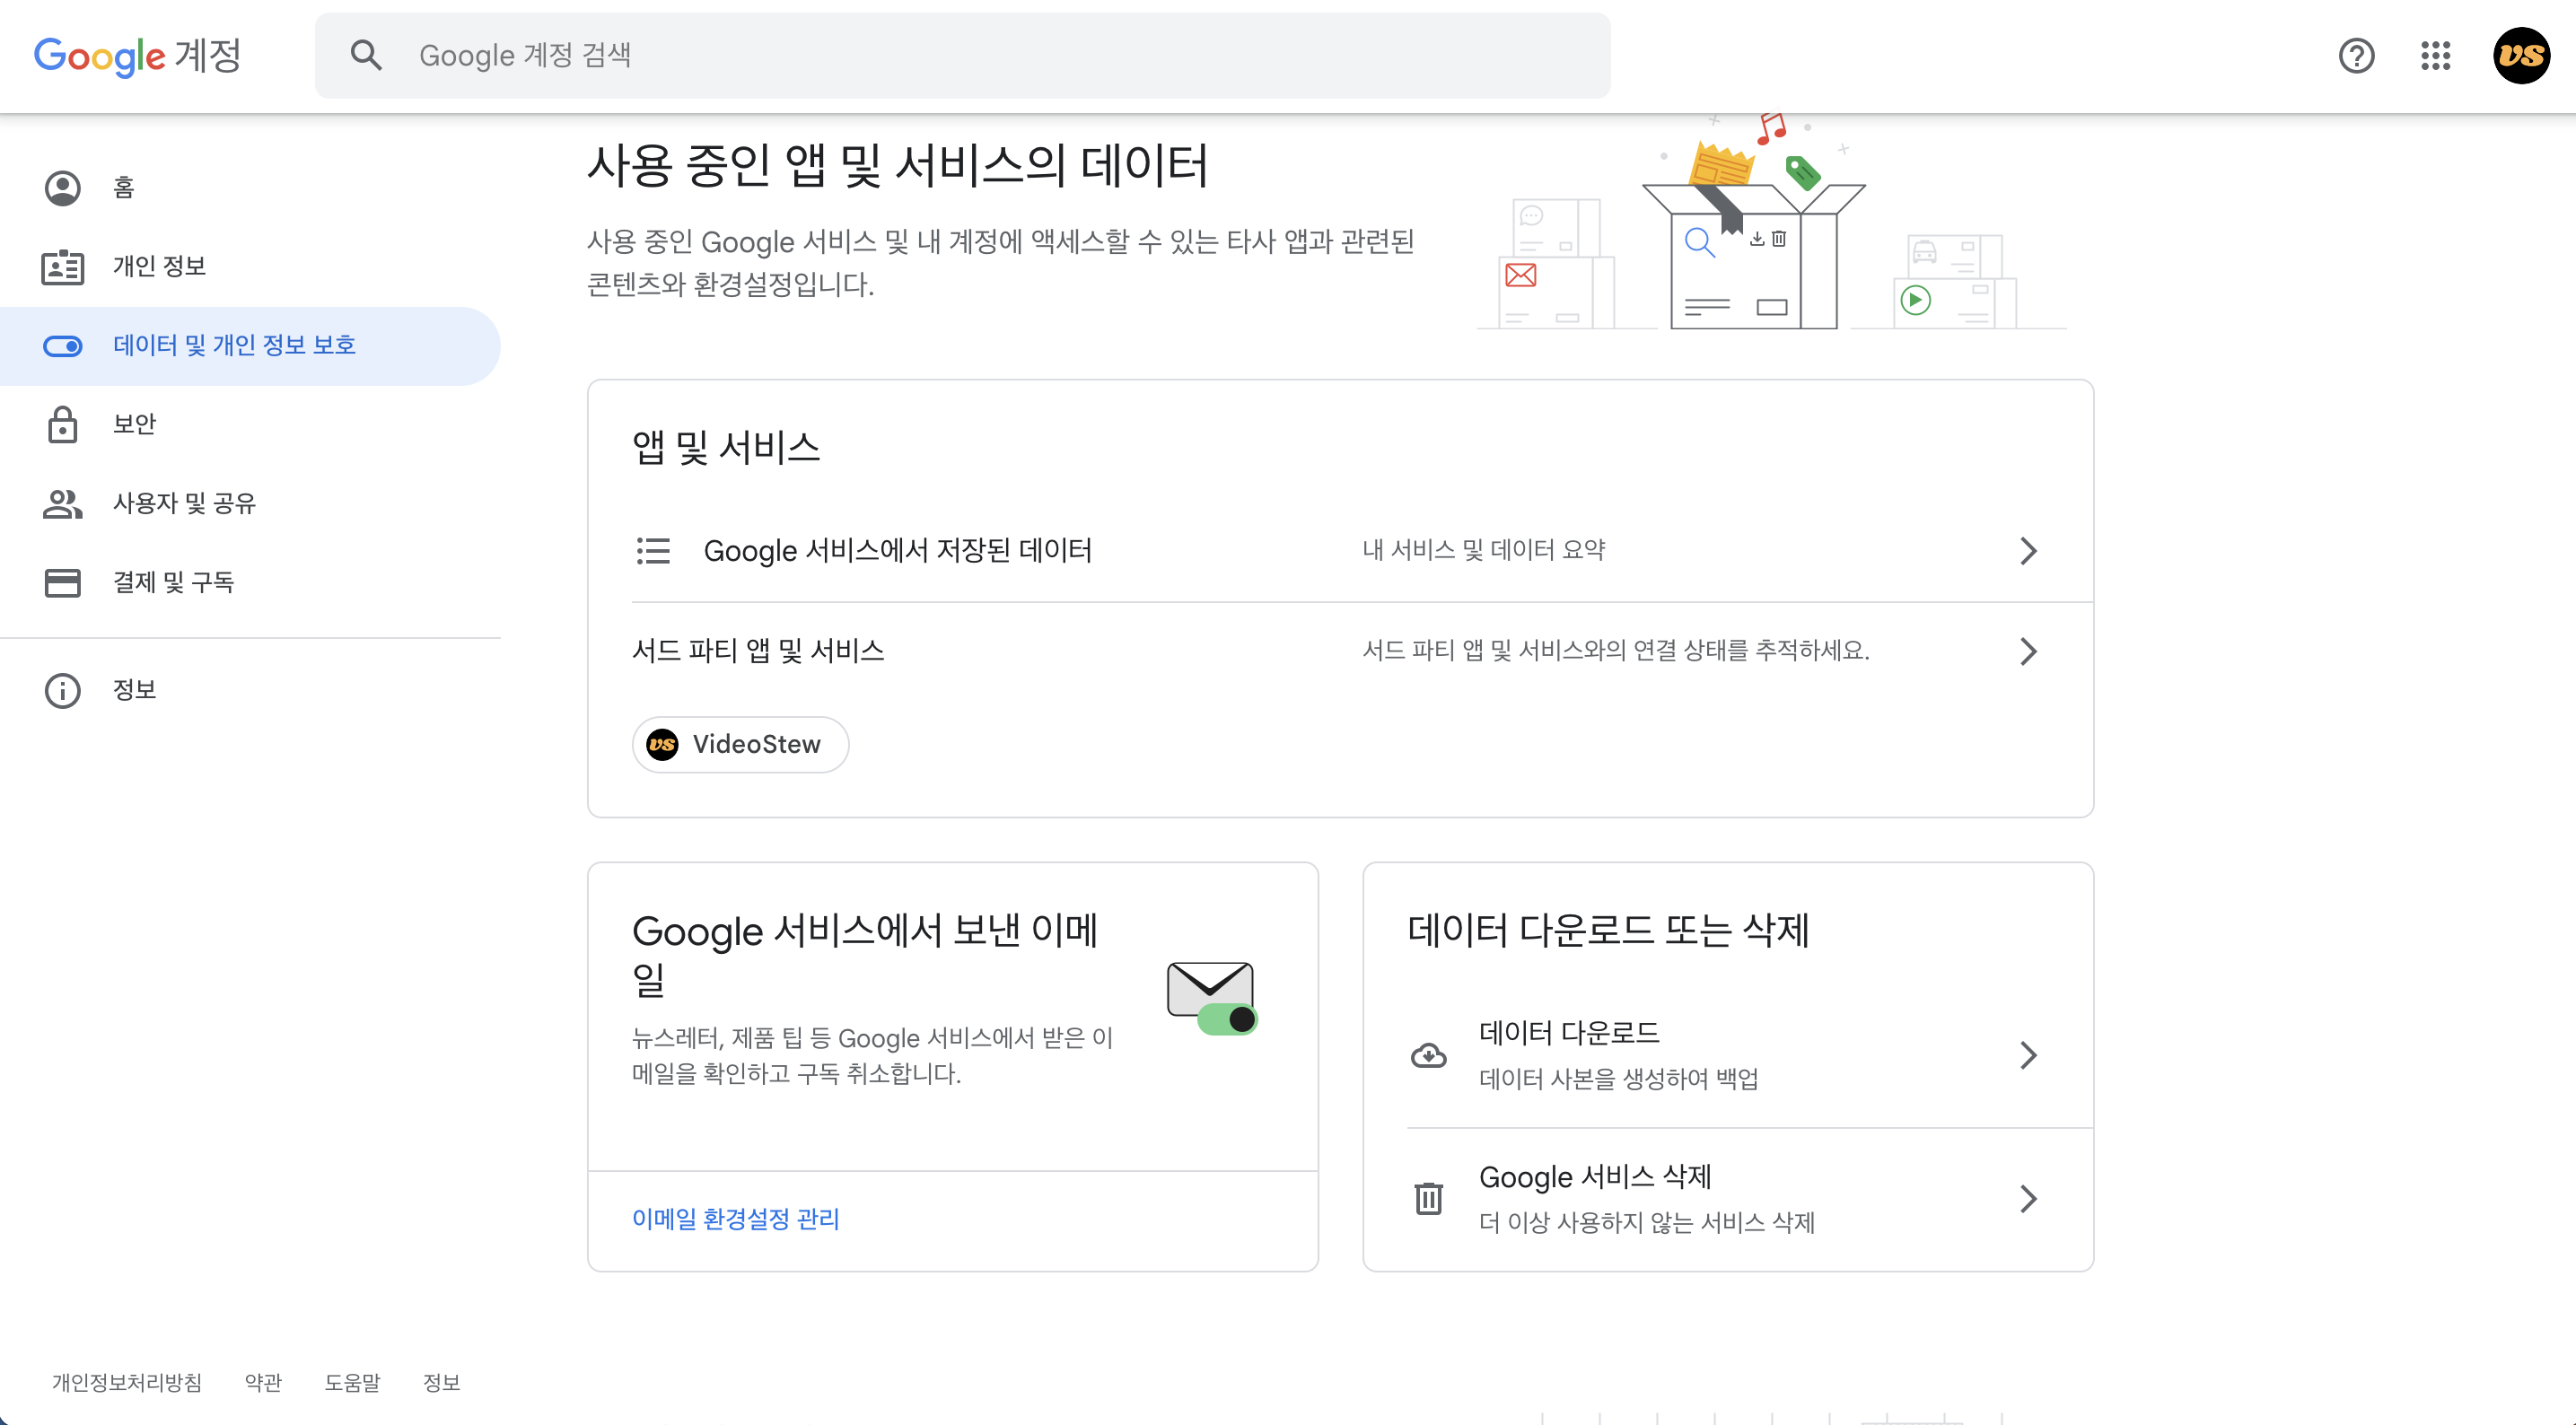The height and width of the screenshot is (1425, 2576).
Task: Click the VS profile avatar
Action: (x=2520, y=56)
